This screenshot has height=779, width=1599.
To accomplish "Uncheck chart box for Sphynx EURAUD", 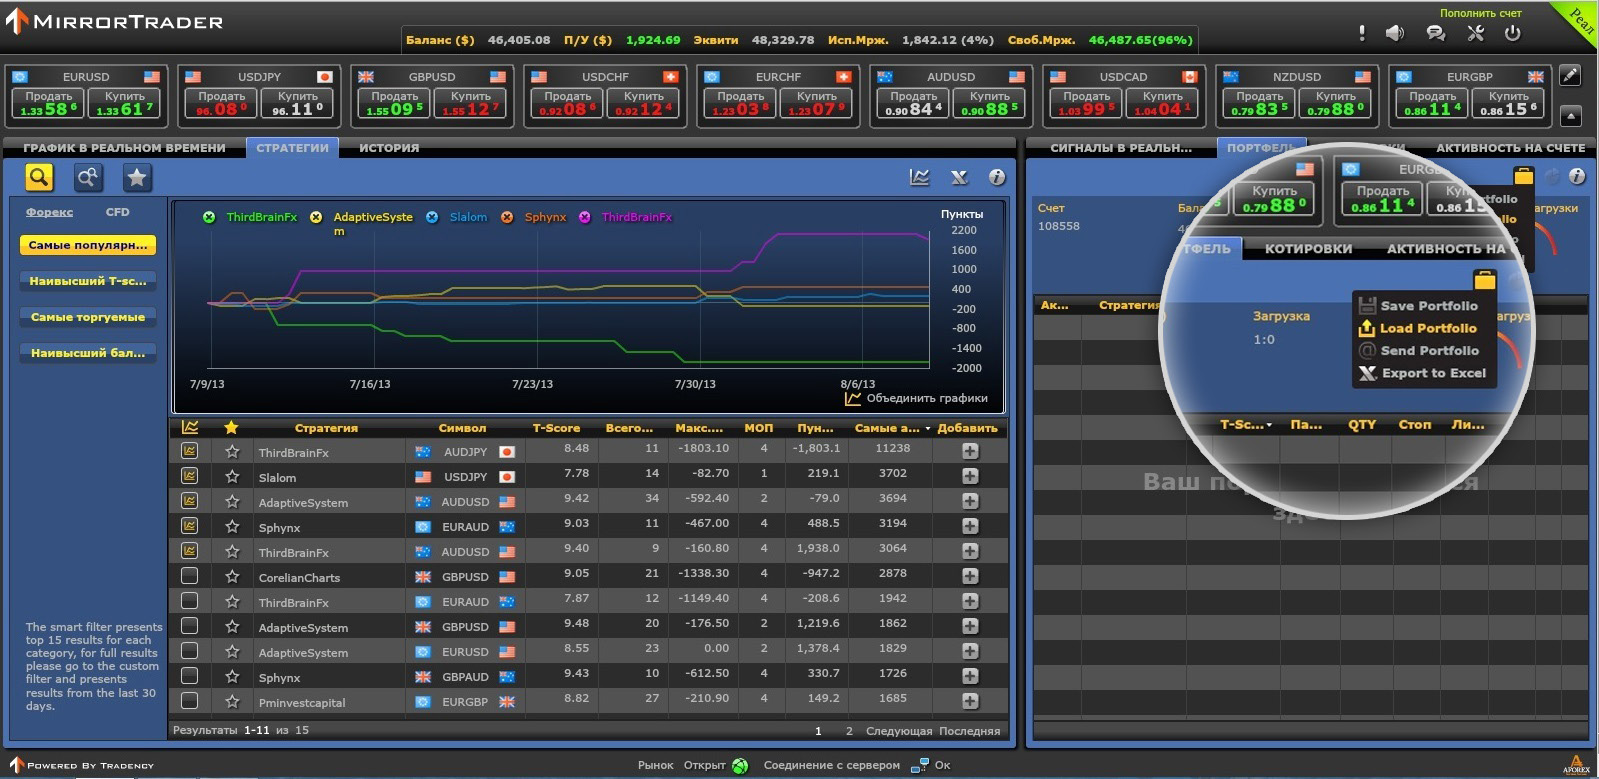I will tap(189, 526).
